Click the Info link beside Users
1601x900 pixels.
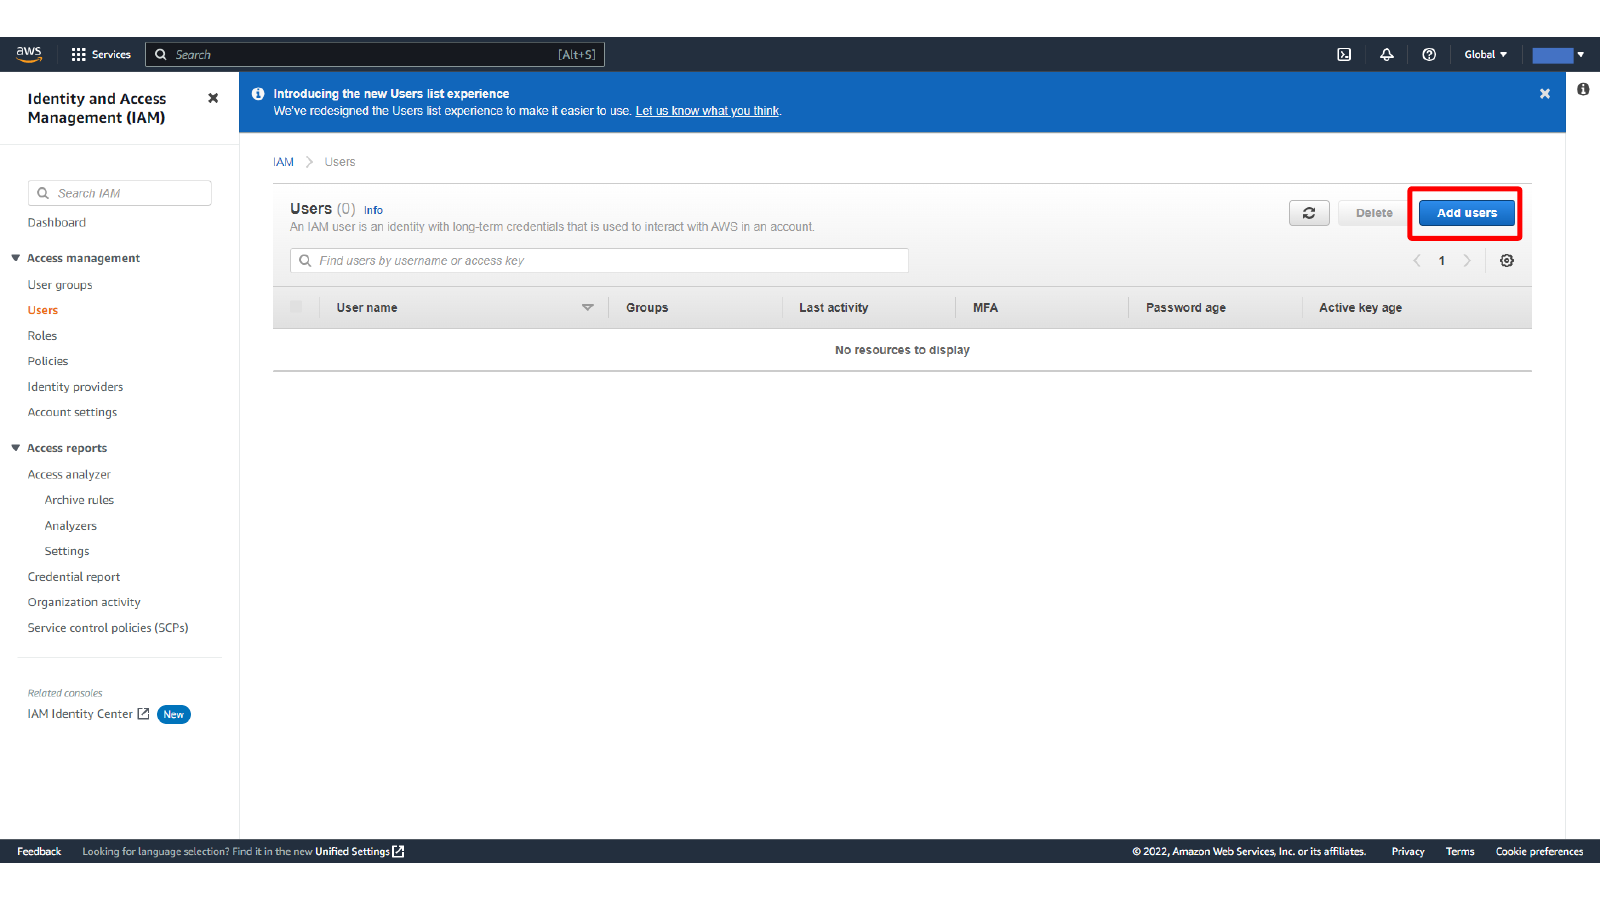pos(373,210)
